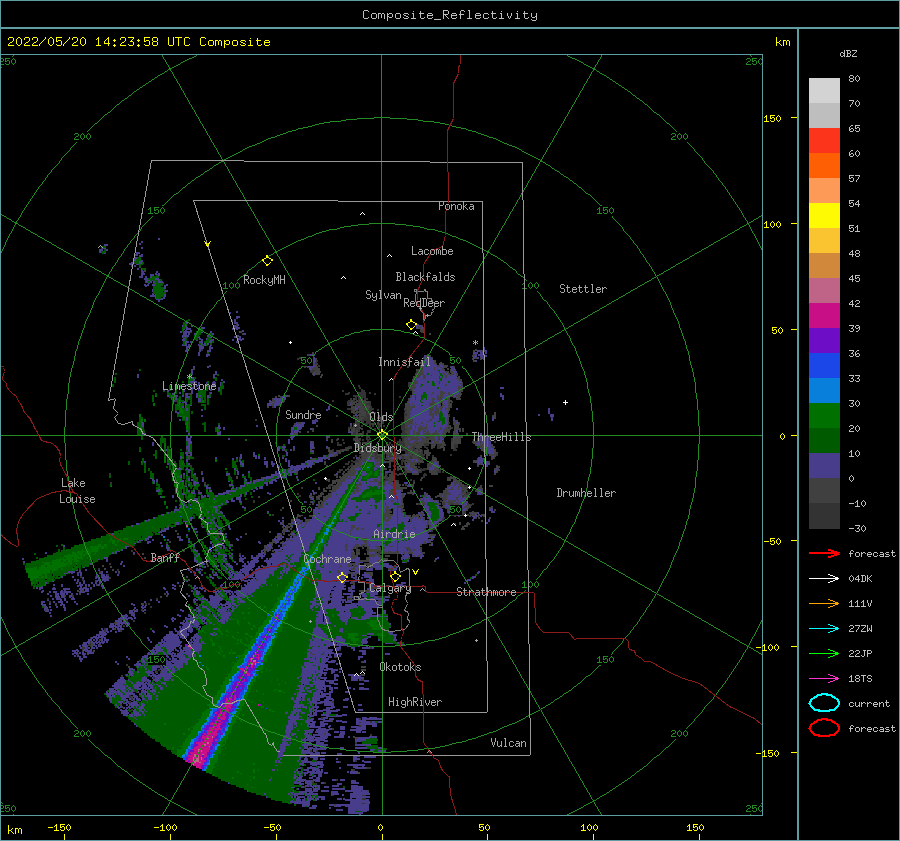Click the Limestone label
This screenshot has width=900, height=841.
click(189, 386)
